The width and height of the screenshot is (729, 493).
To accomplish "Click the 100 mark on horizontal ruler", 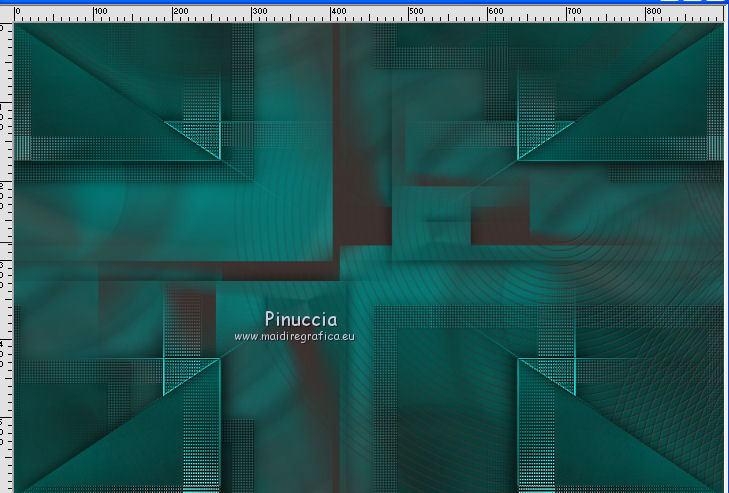I will point(100,11).
